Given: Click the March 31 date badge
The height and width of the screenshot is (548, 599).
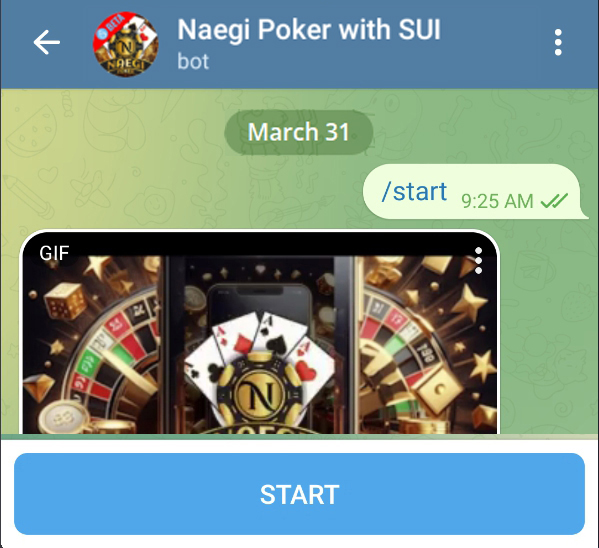Looking at the screenshot, I should click(299, 132).
